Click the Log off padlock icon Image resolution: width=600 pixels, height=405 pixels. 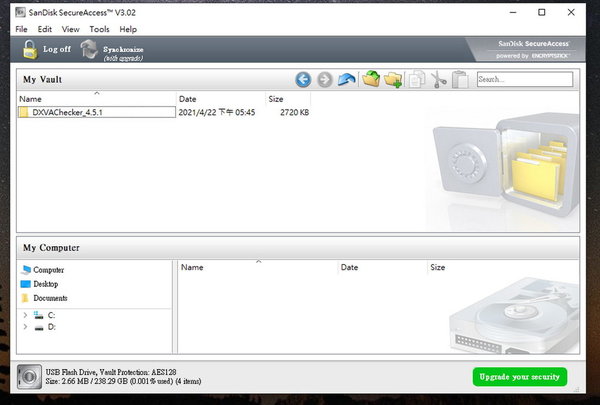(30, 49)
